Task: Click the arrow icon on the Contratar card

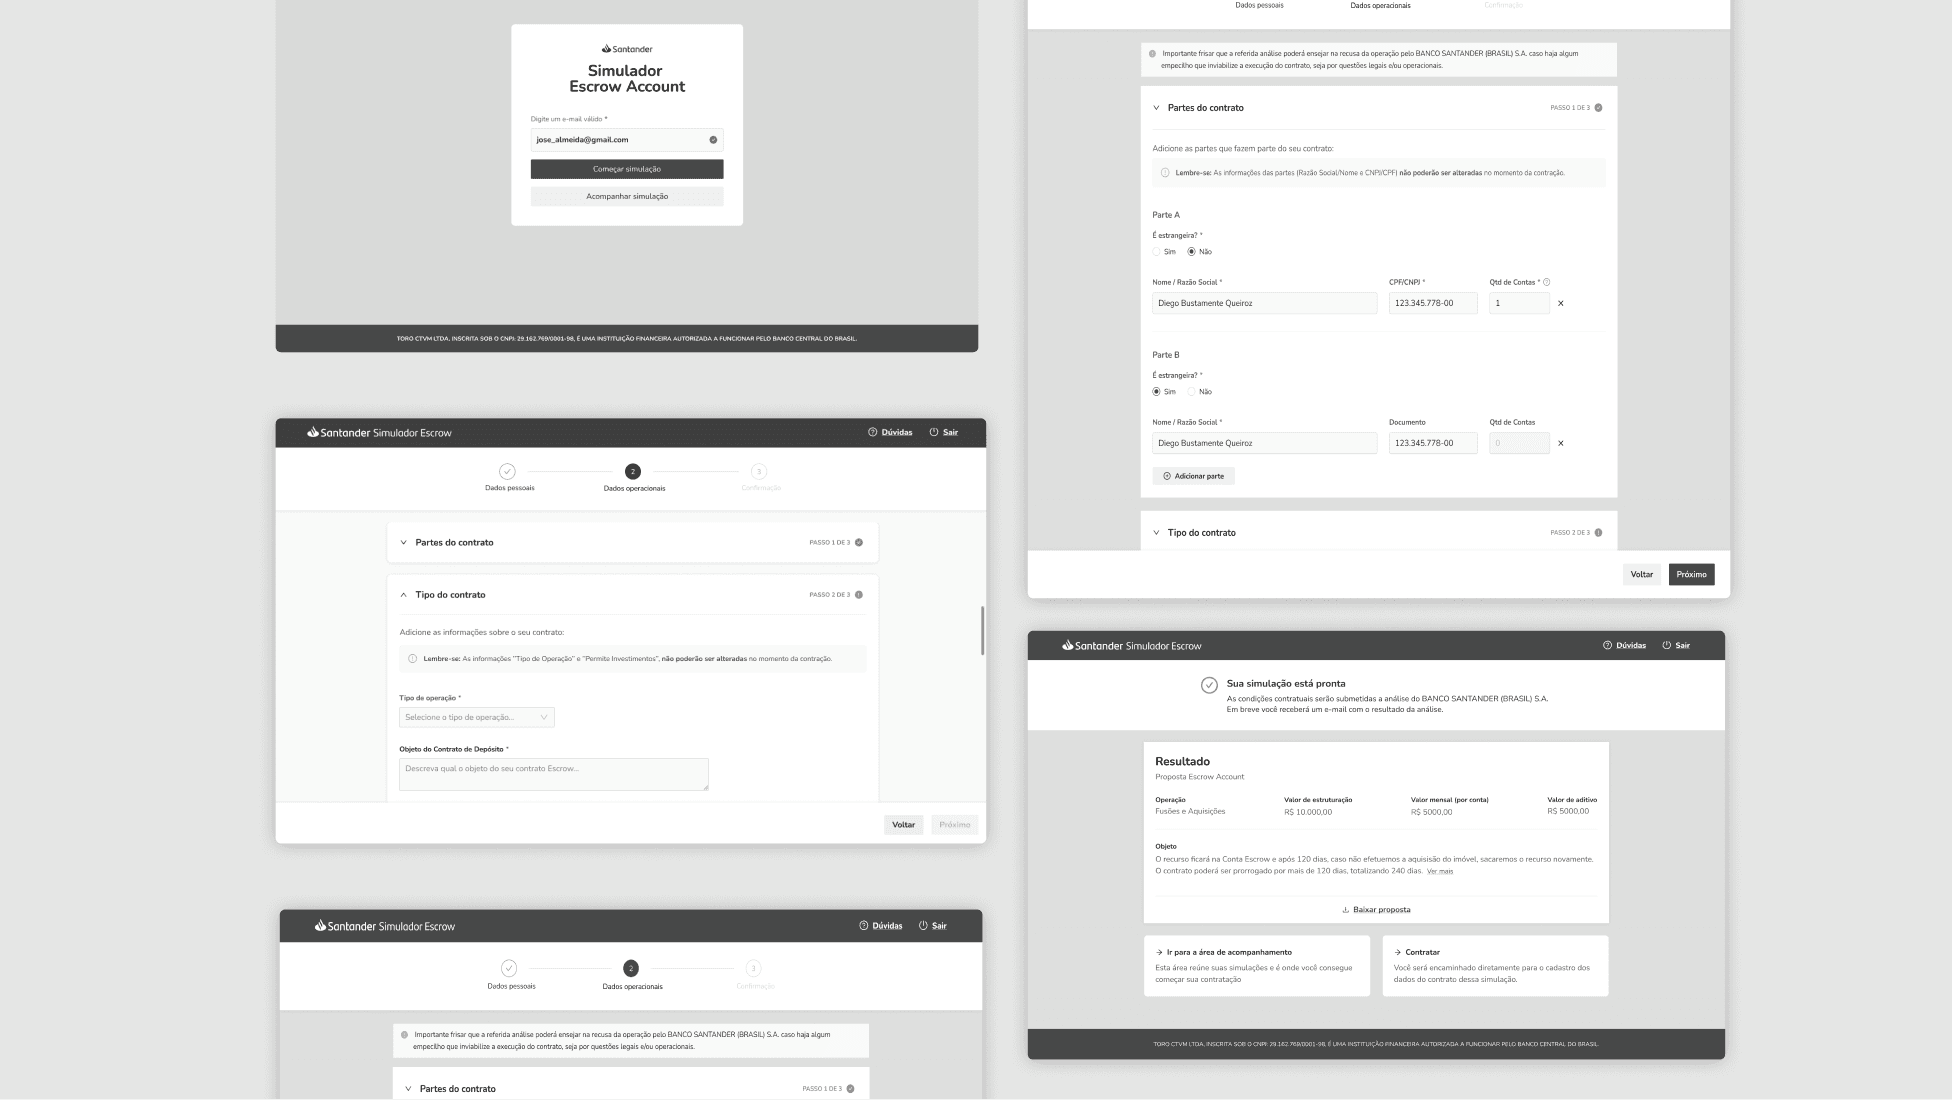Action: 1397,952
